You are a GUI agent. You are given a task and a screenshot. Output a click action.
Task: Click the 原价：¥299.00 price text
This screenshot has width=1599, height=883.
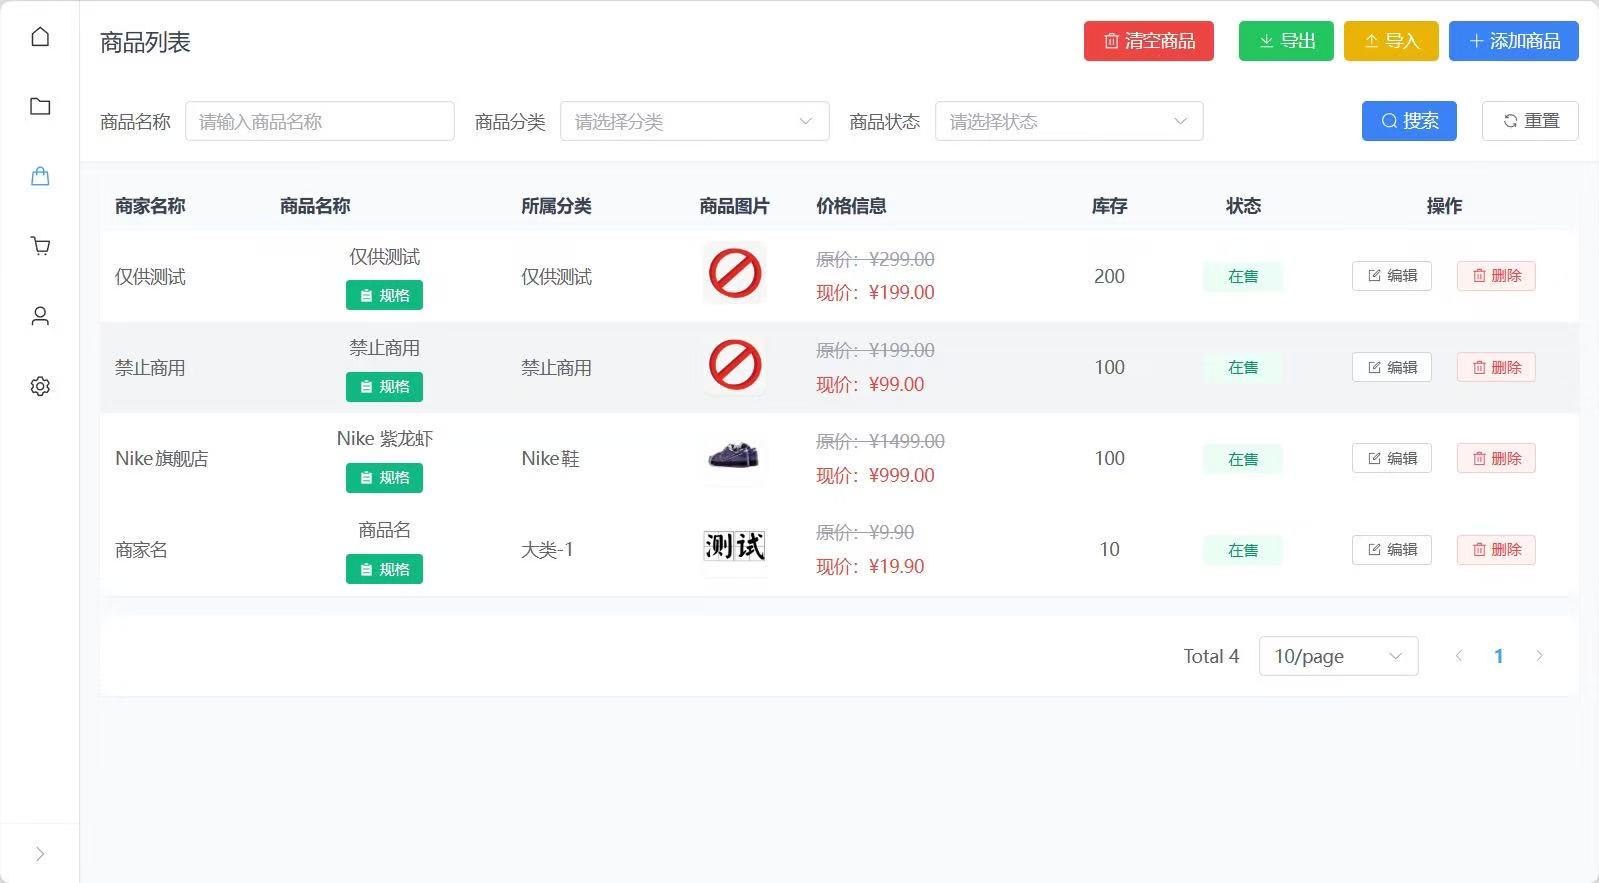[x=875, y=259]
